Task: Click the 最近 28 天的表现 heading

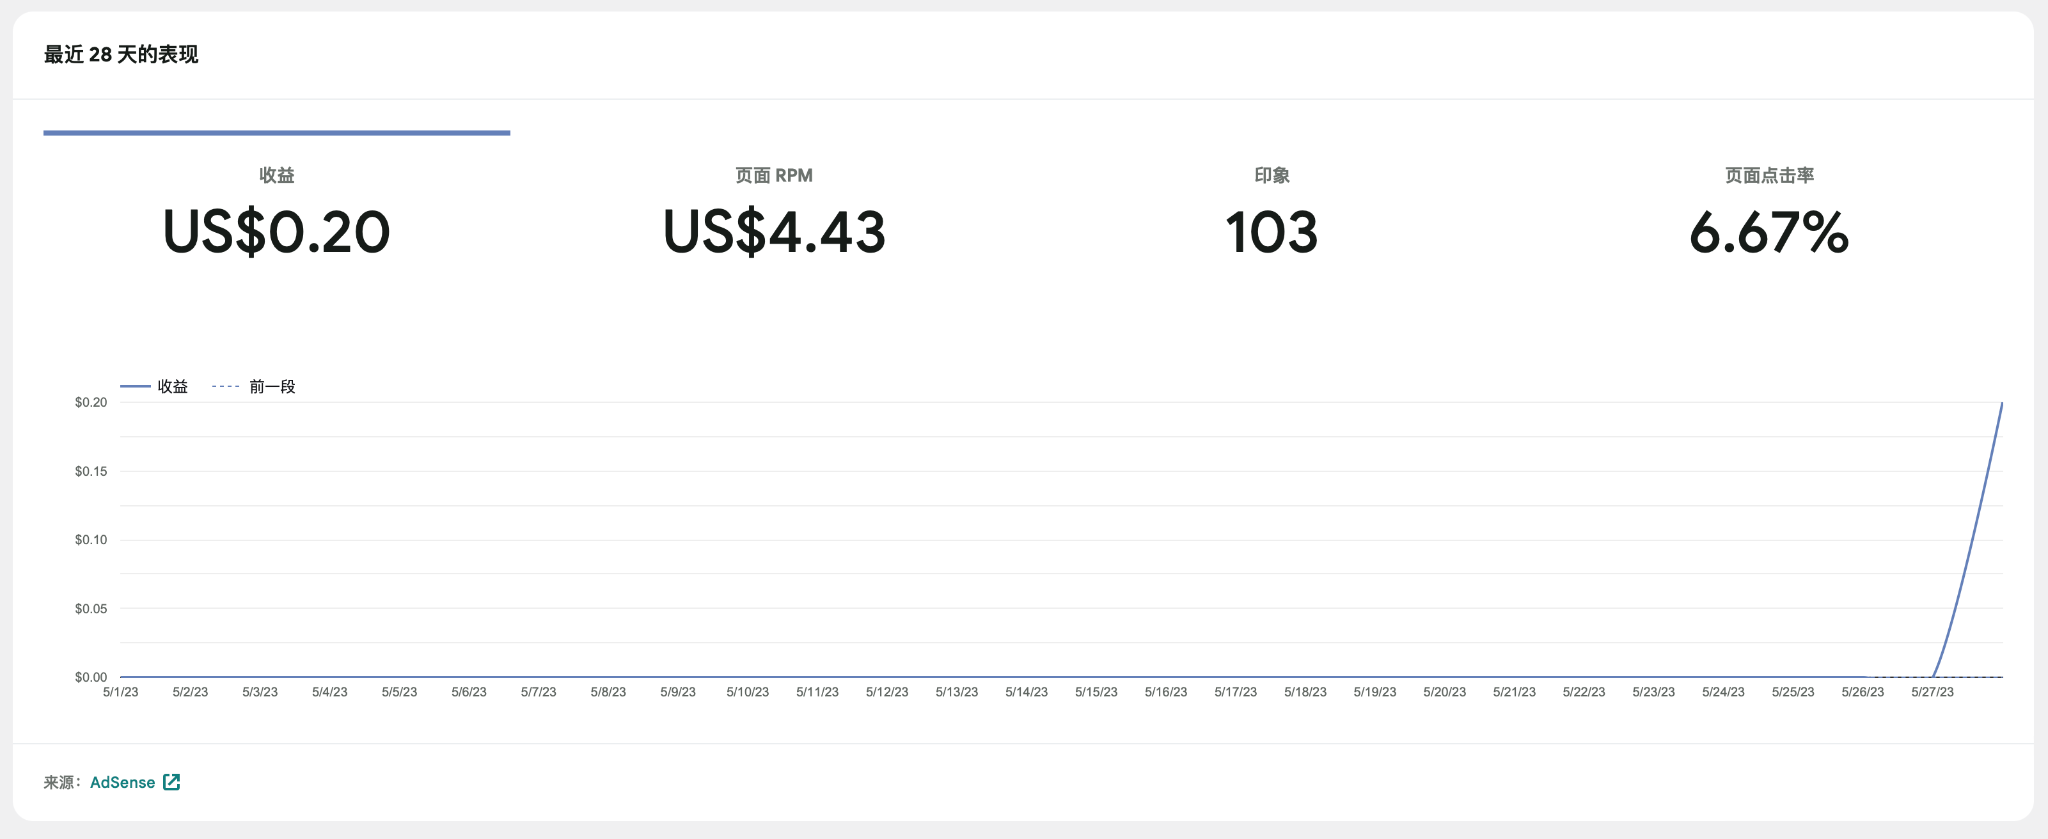Action: coord(121,55)
